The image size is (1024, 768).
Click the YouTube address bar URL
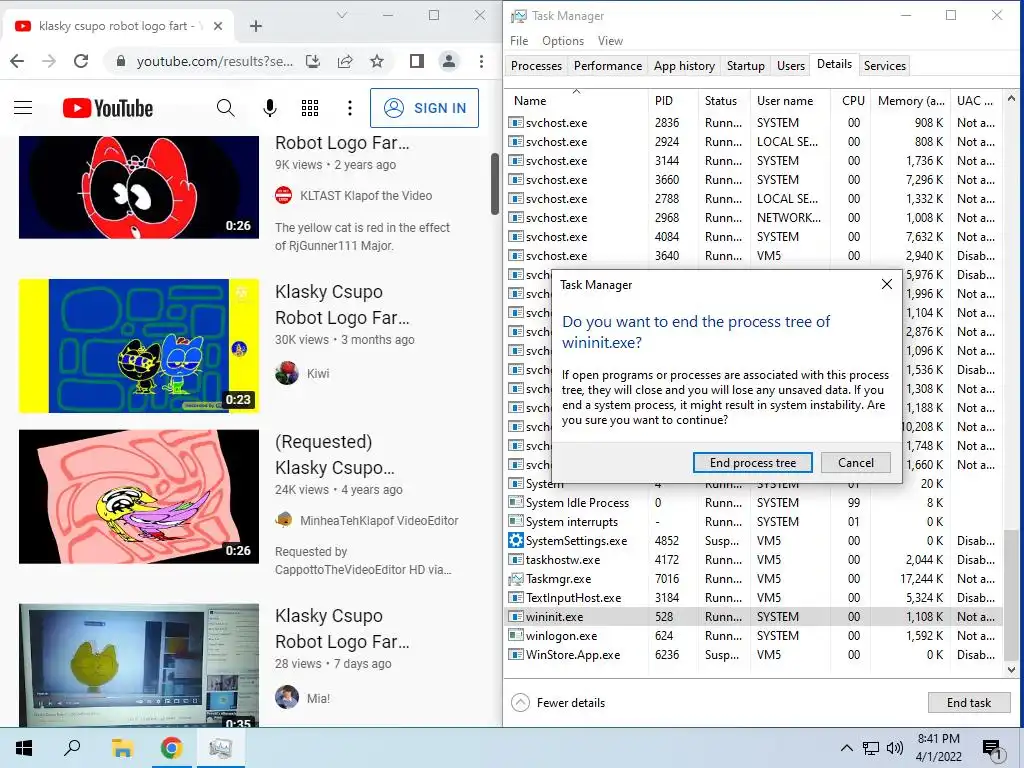214,61
